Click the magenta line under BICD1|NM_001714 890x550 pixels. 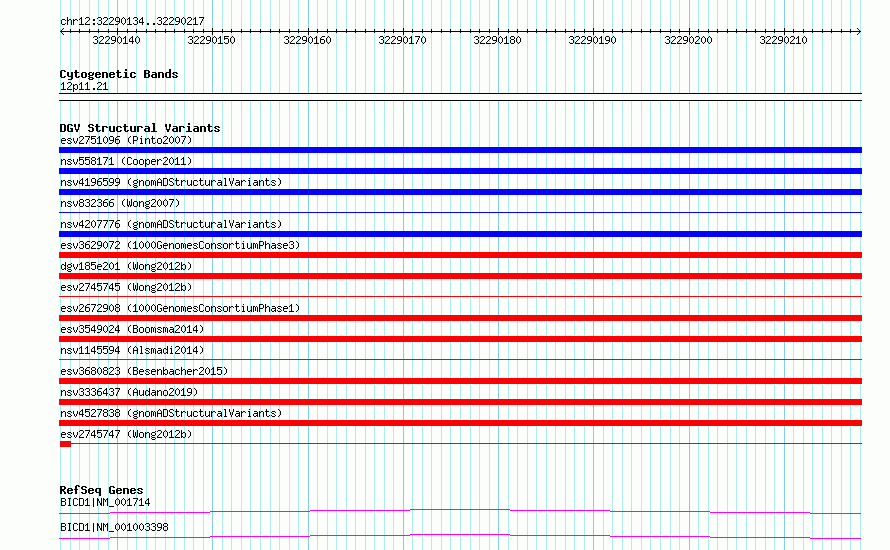(x=460, y=511)
